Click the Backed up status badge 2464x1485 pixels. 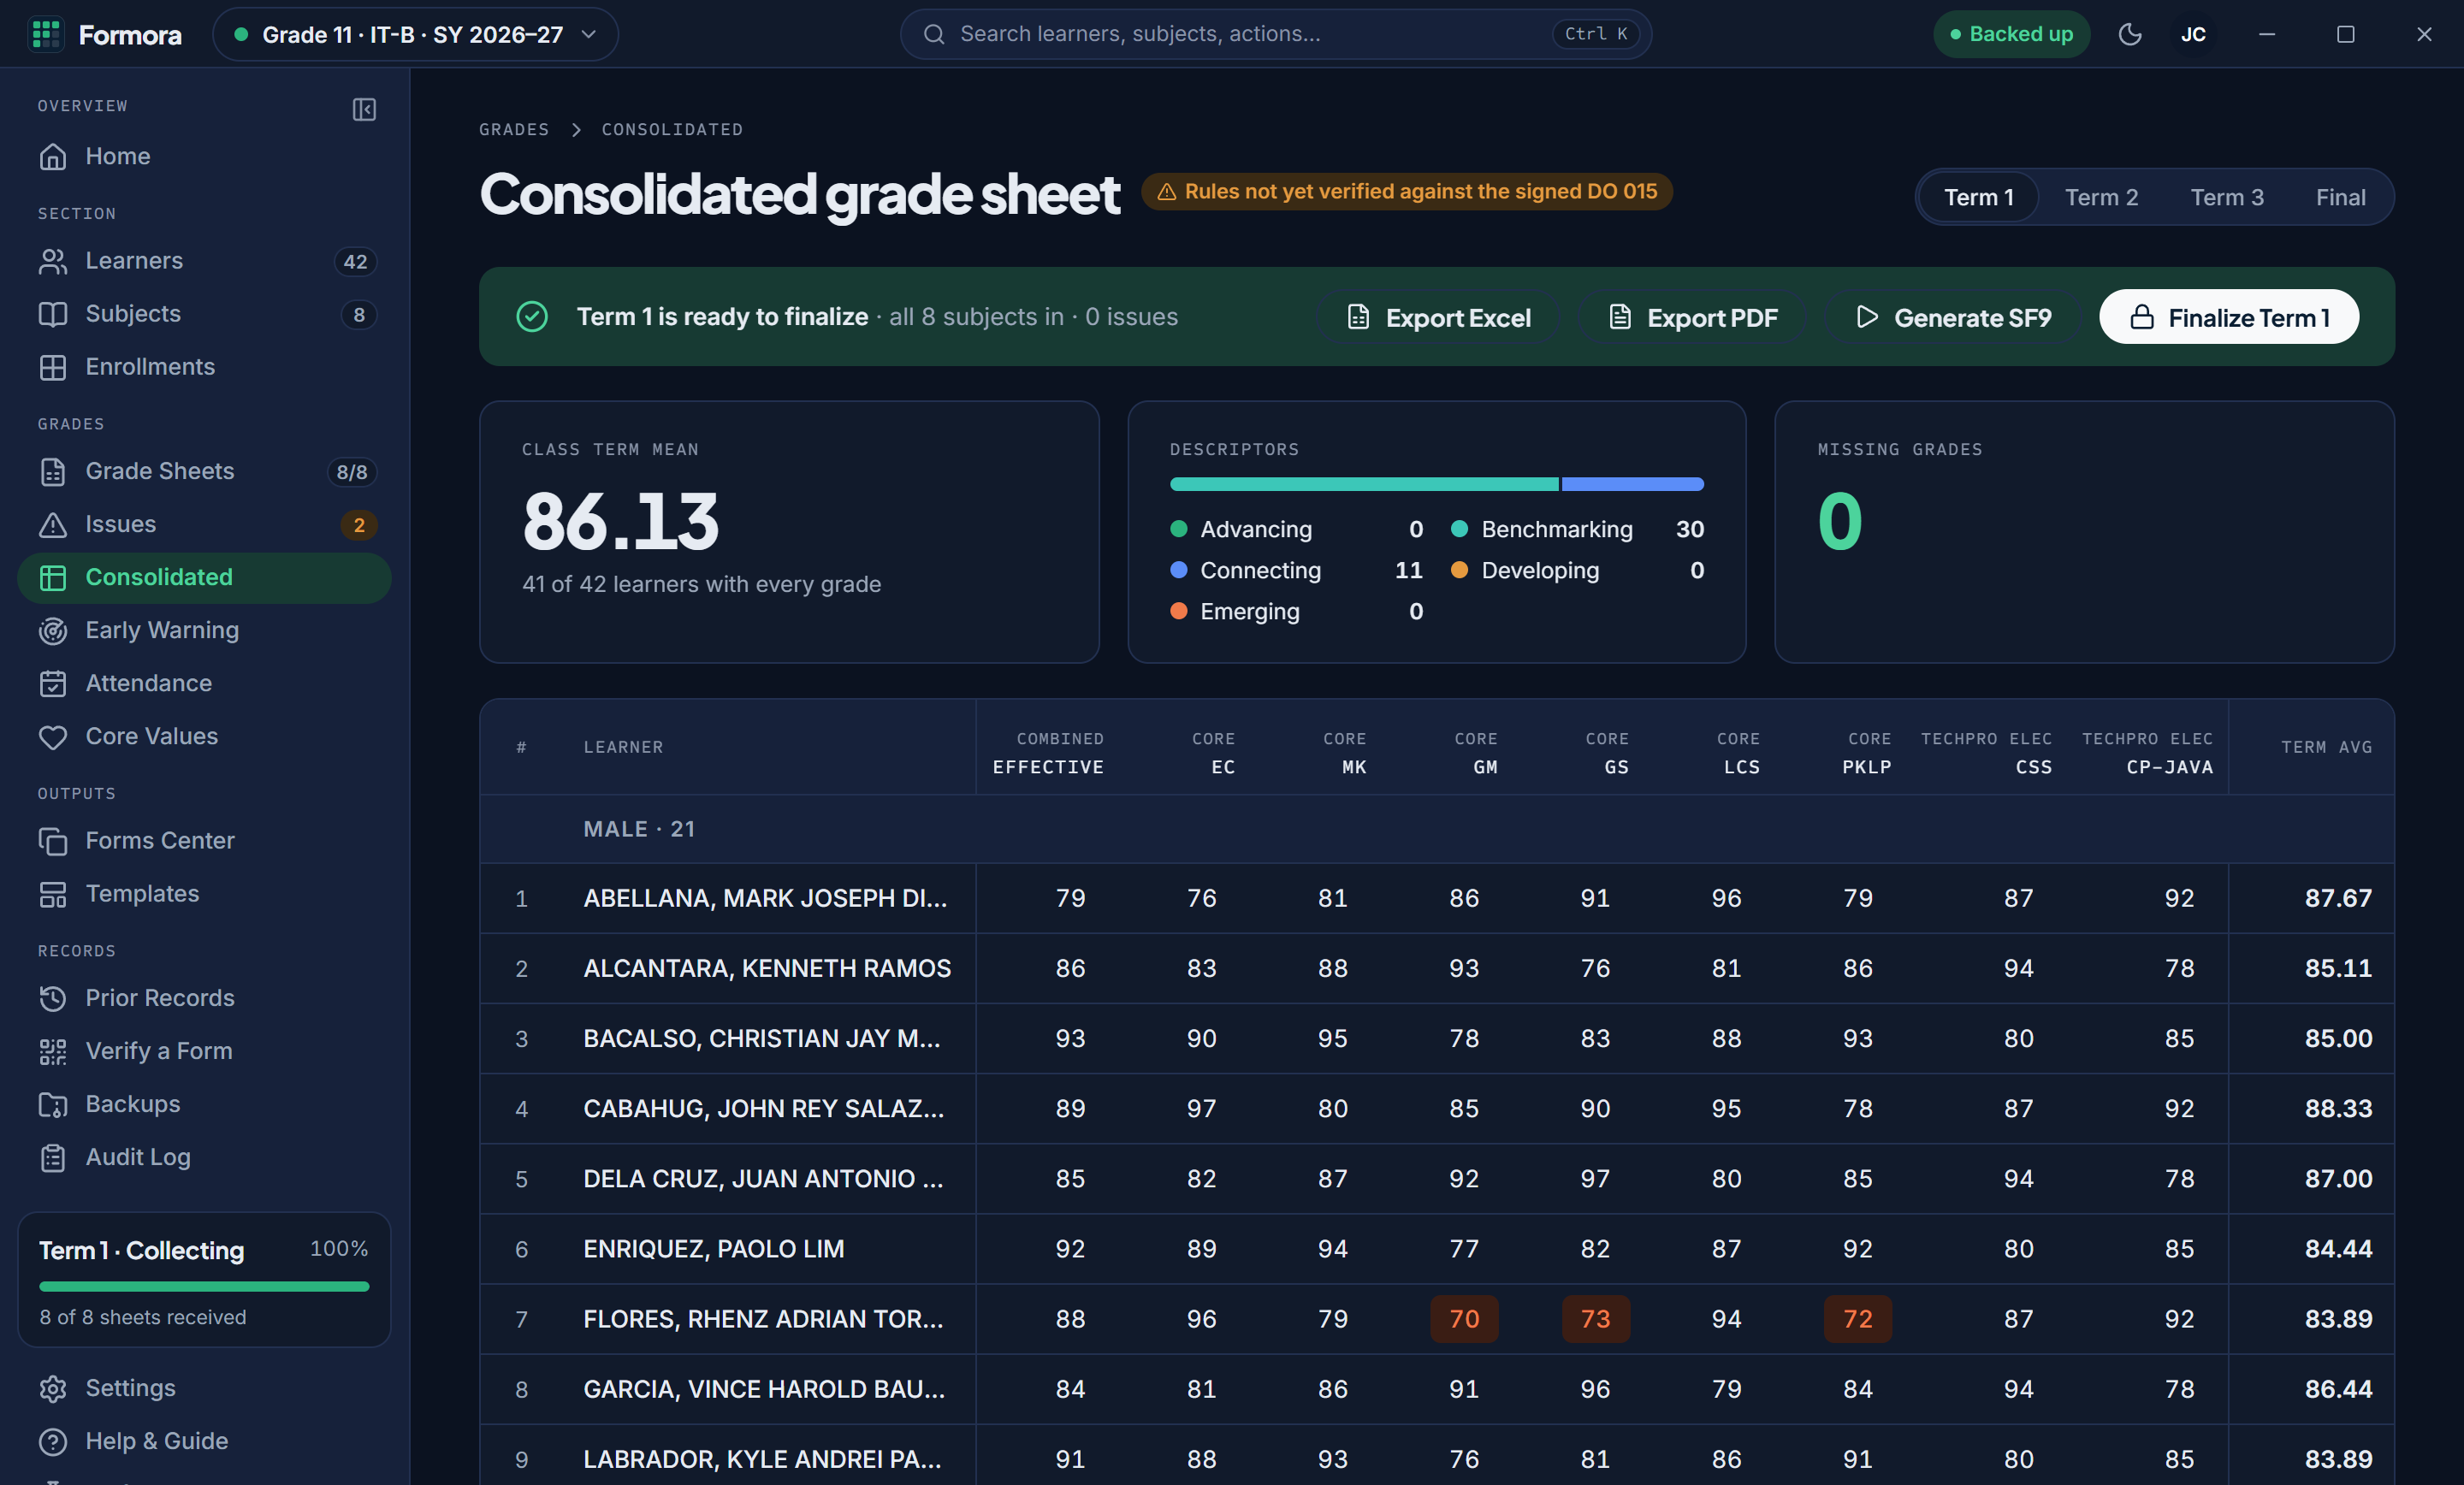pos(2011,34)
